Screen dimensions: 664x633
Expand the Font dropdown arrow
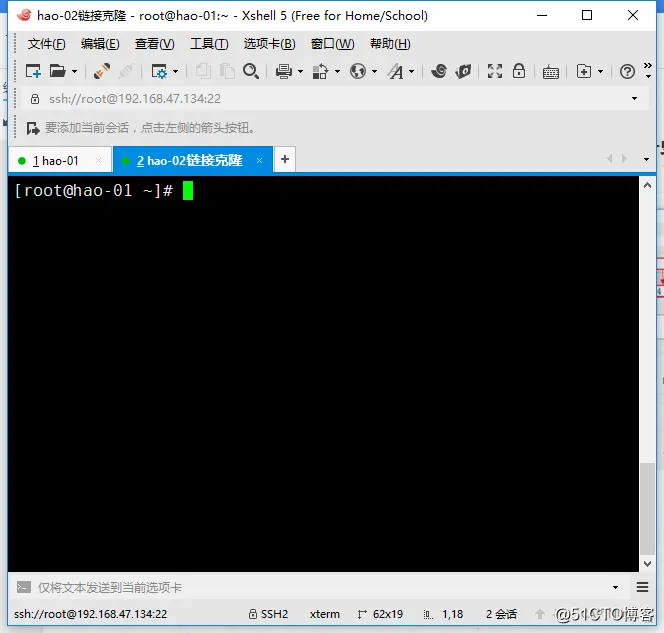coord(411,72)
